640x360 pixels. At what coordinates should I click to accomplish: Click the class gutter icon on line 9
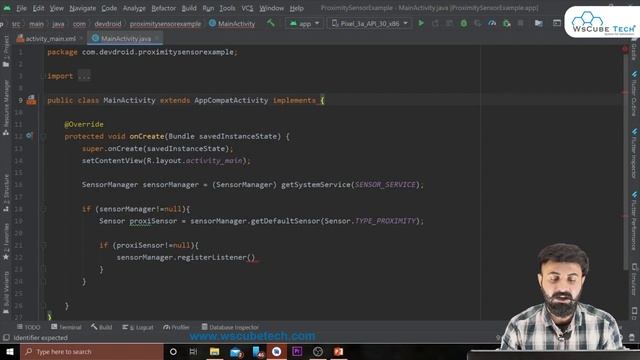tap(31, 100)
